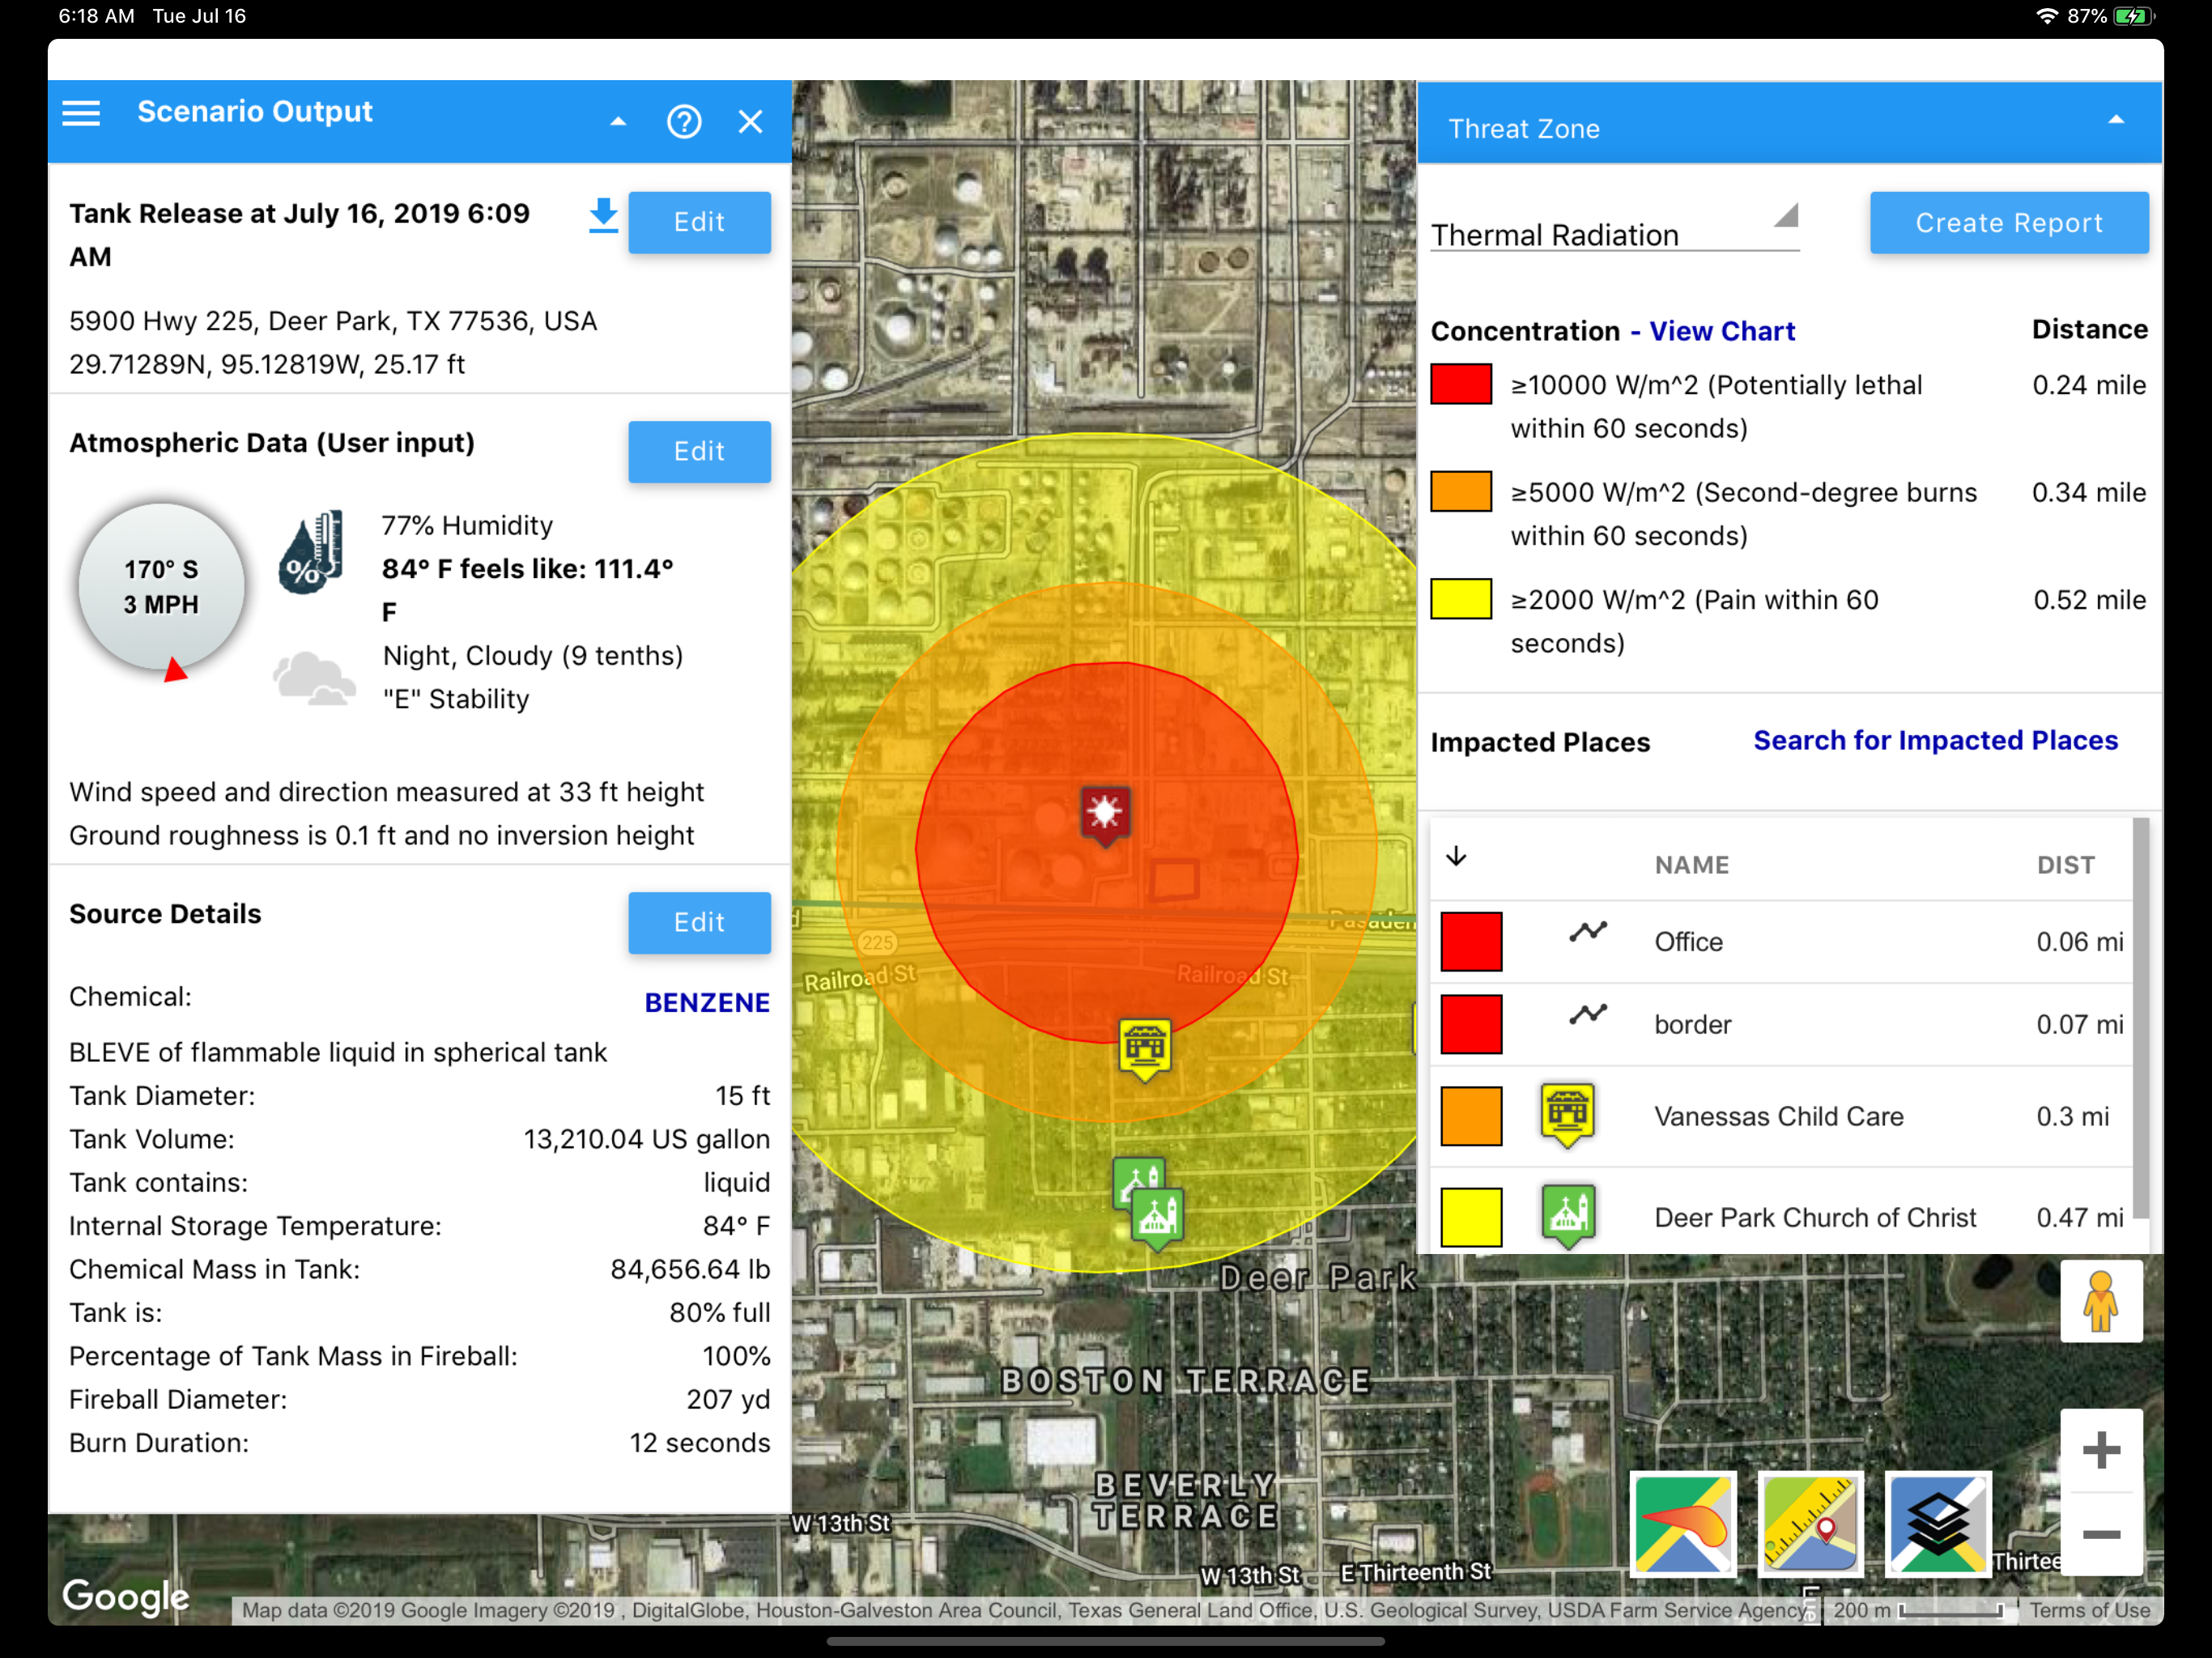The image size is (2212, 1658).
Task: Edit the Tank Release scenario details
Action: coord(699,222)
